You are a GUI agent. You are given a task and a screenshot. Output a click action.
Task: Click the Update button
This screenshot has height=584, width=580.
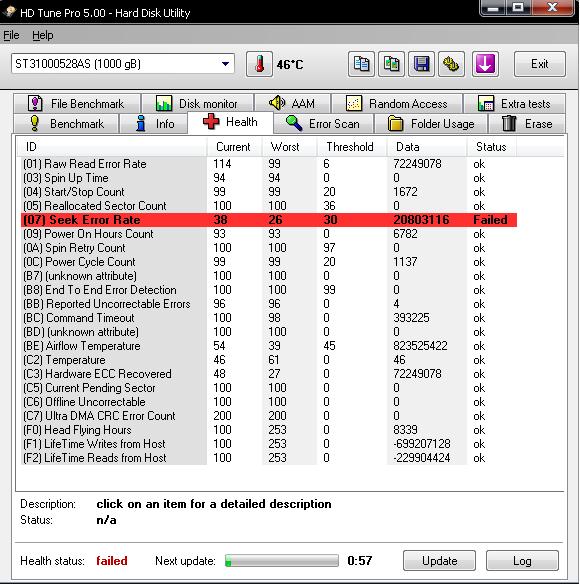coord(439,561)
